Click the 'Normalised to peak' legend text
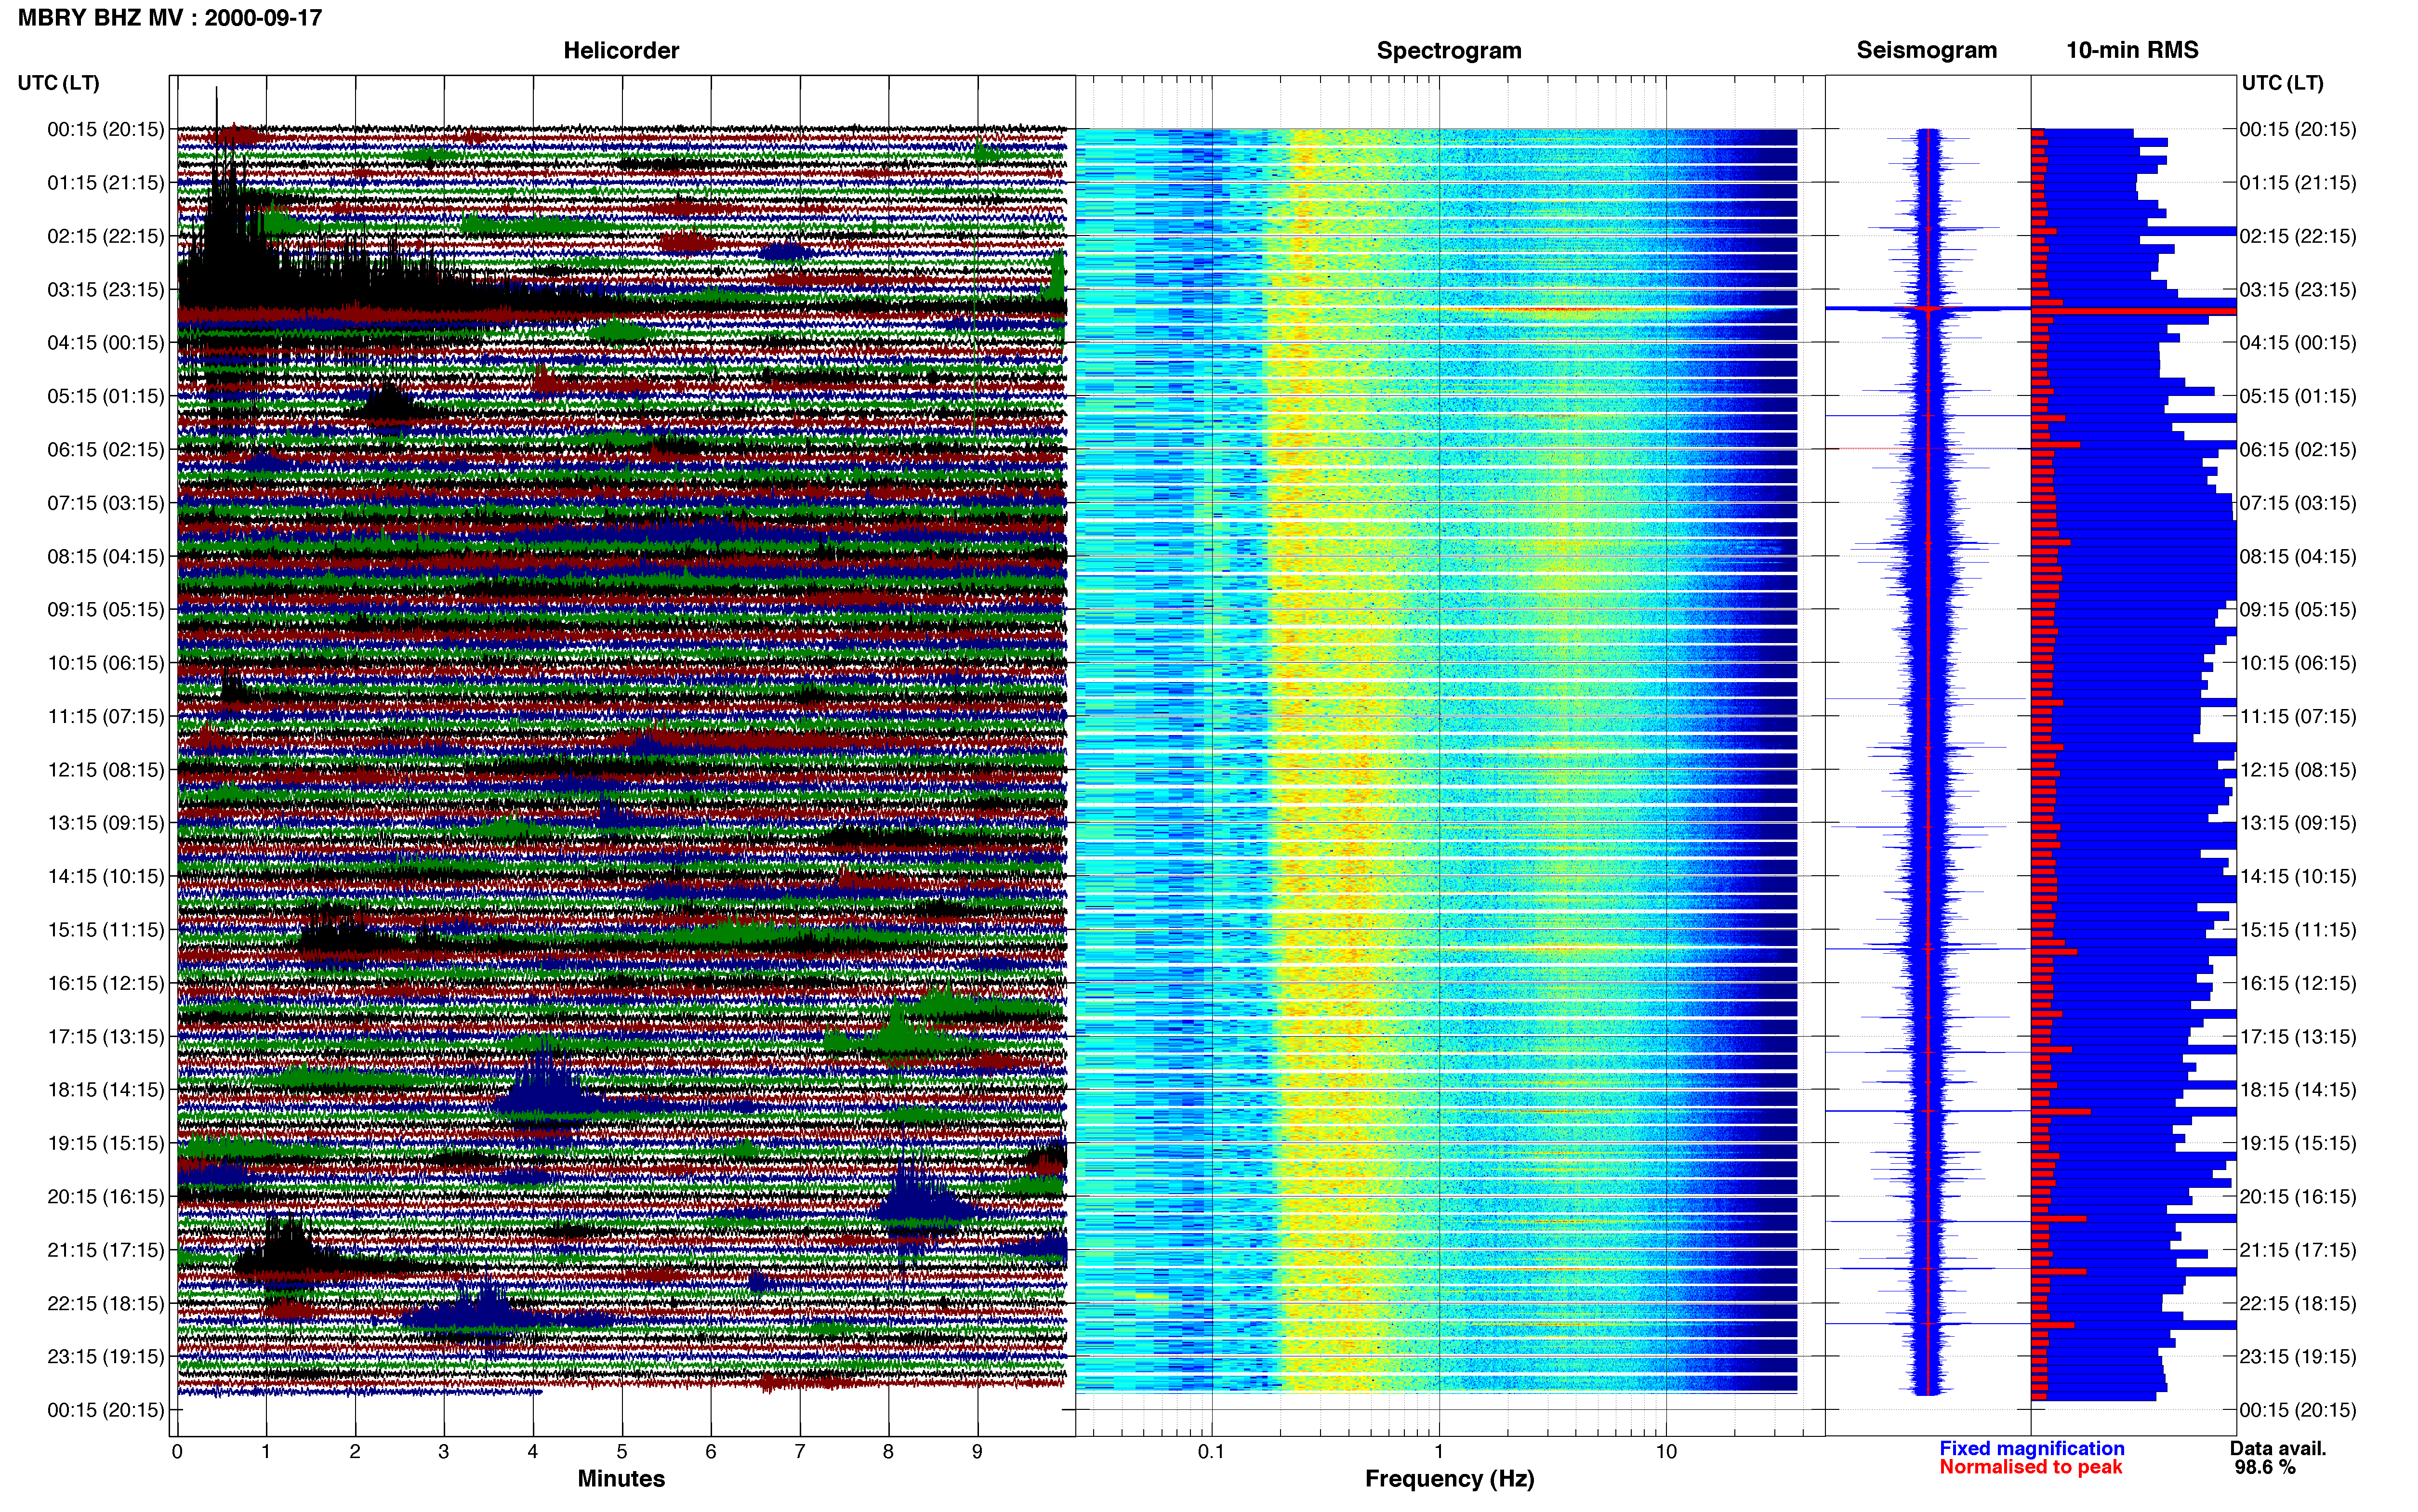This screenshot has height=1512, width=2418. [x=2030, y=1467]
